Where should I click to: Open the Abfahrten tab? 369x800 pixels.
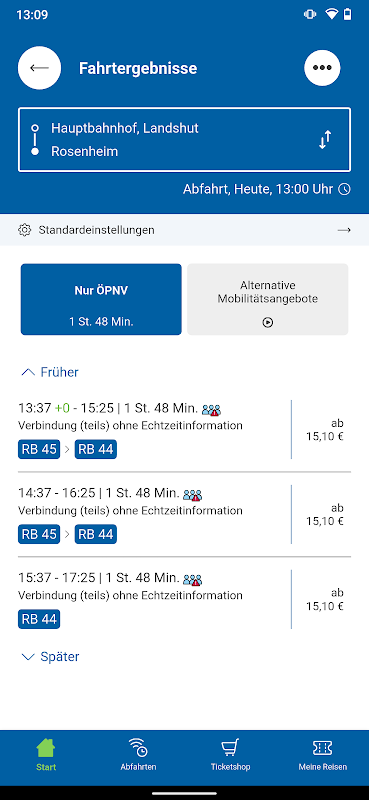point(138,755)
